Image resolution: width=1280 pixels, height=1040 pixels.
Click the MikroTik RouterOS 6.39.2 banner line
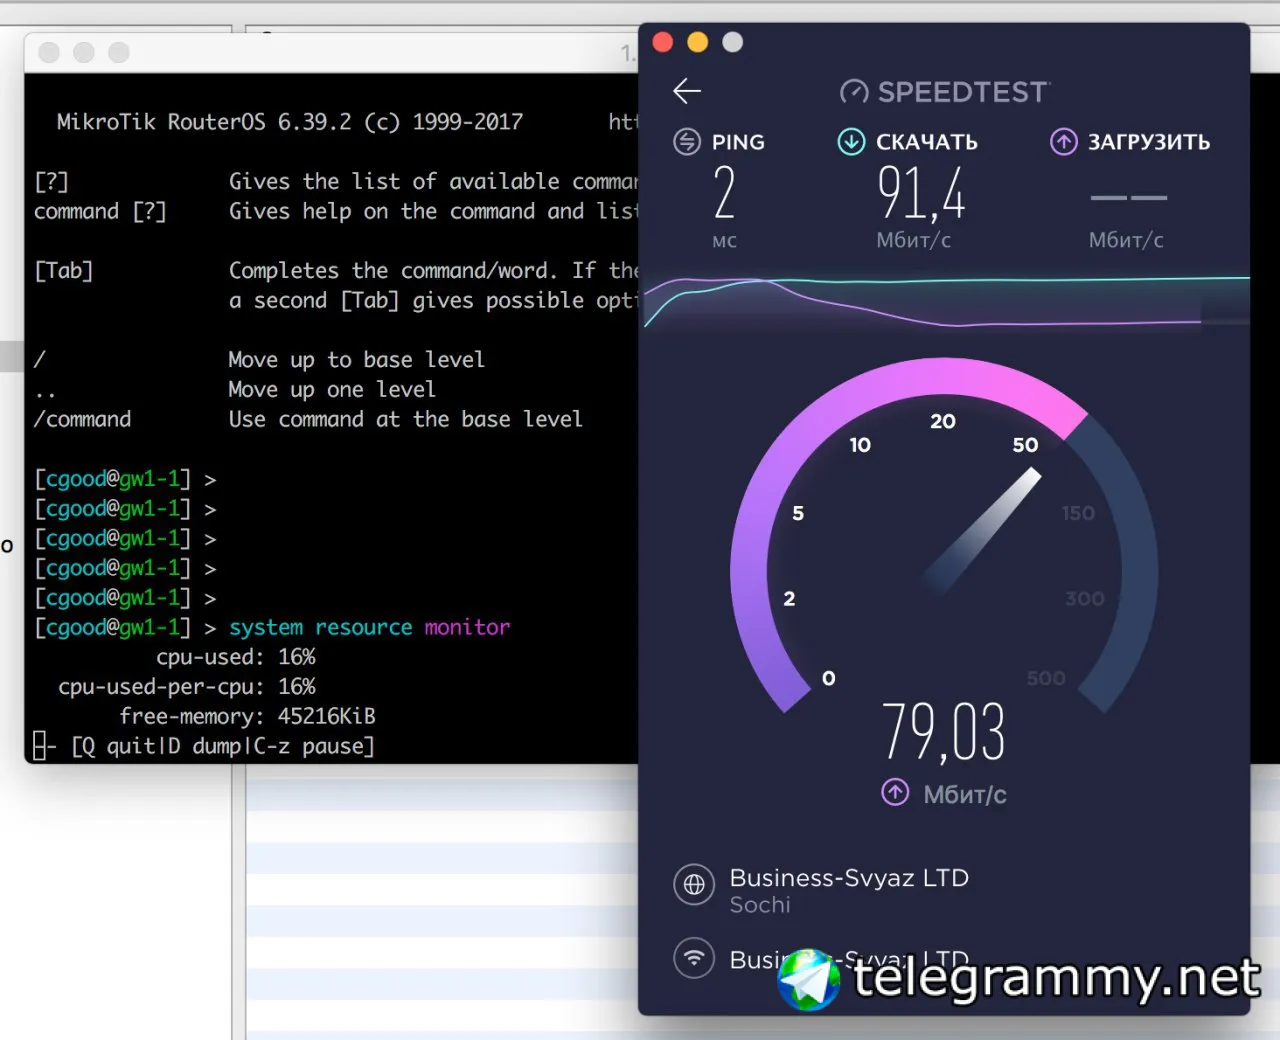pos(290,122)
